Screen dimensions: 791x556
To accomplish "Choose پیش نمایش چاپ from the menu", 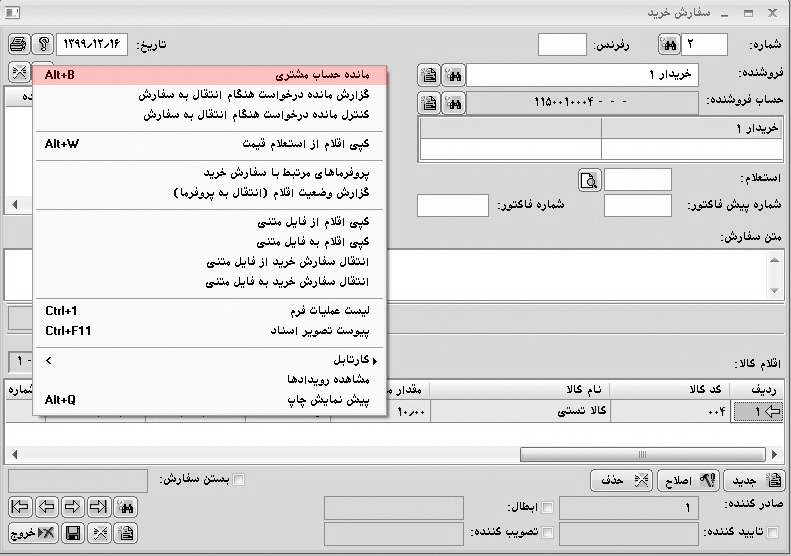I will point(210,400).
